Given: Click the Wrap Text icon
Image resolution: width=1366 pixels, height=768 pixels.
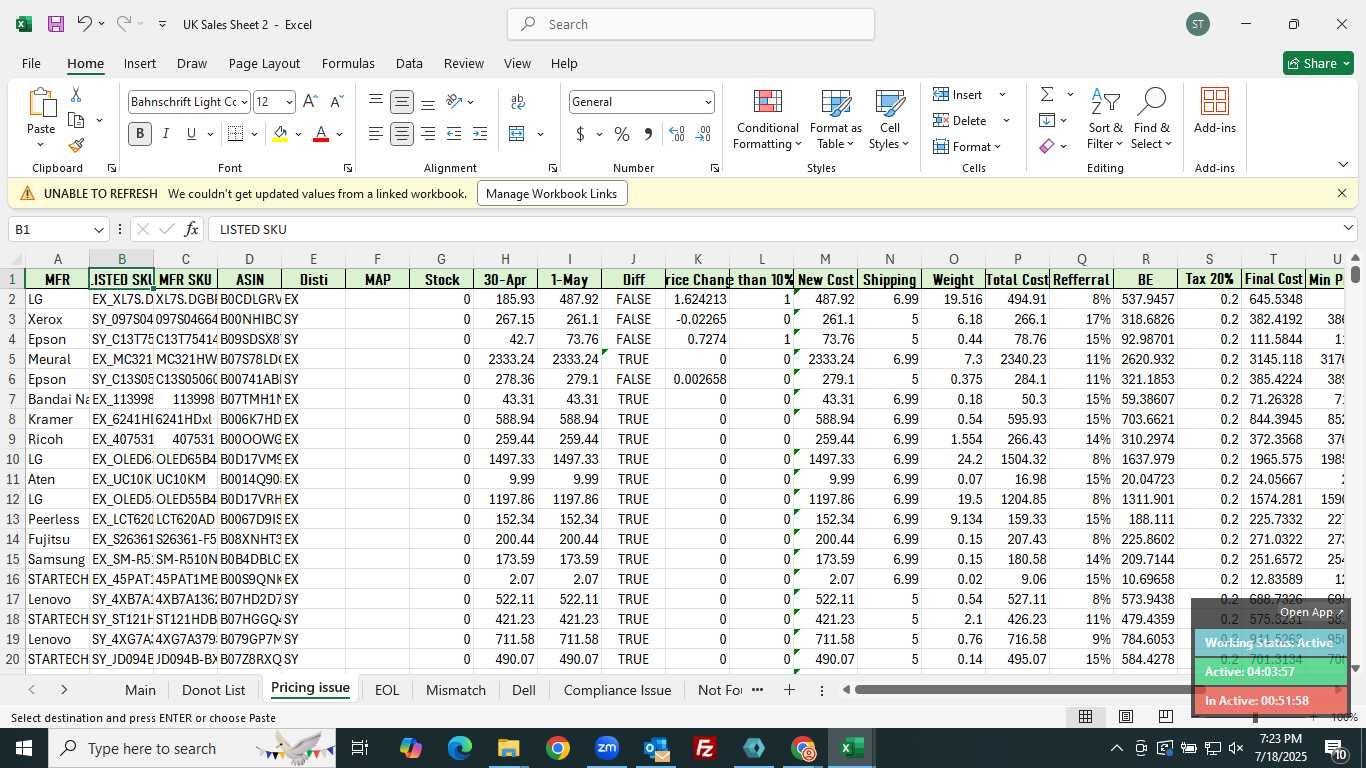Looking at the screenshot, I should pyautogui.click(x=518, y=102).
